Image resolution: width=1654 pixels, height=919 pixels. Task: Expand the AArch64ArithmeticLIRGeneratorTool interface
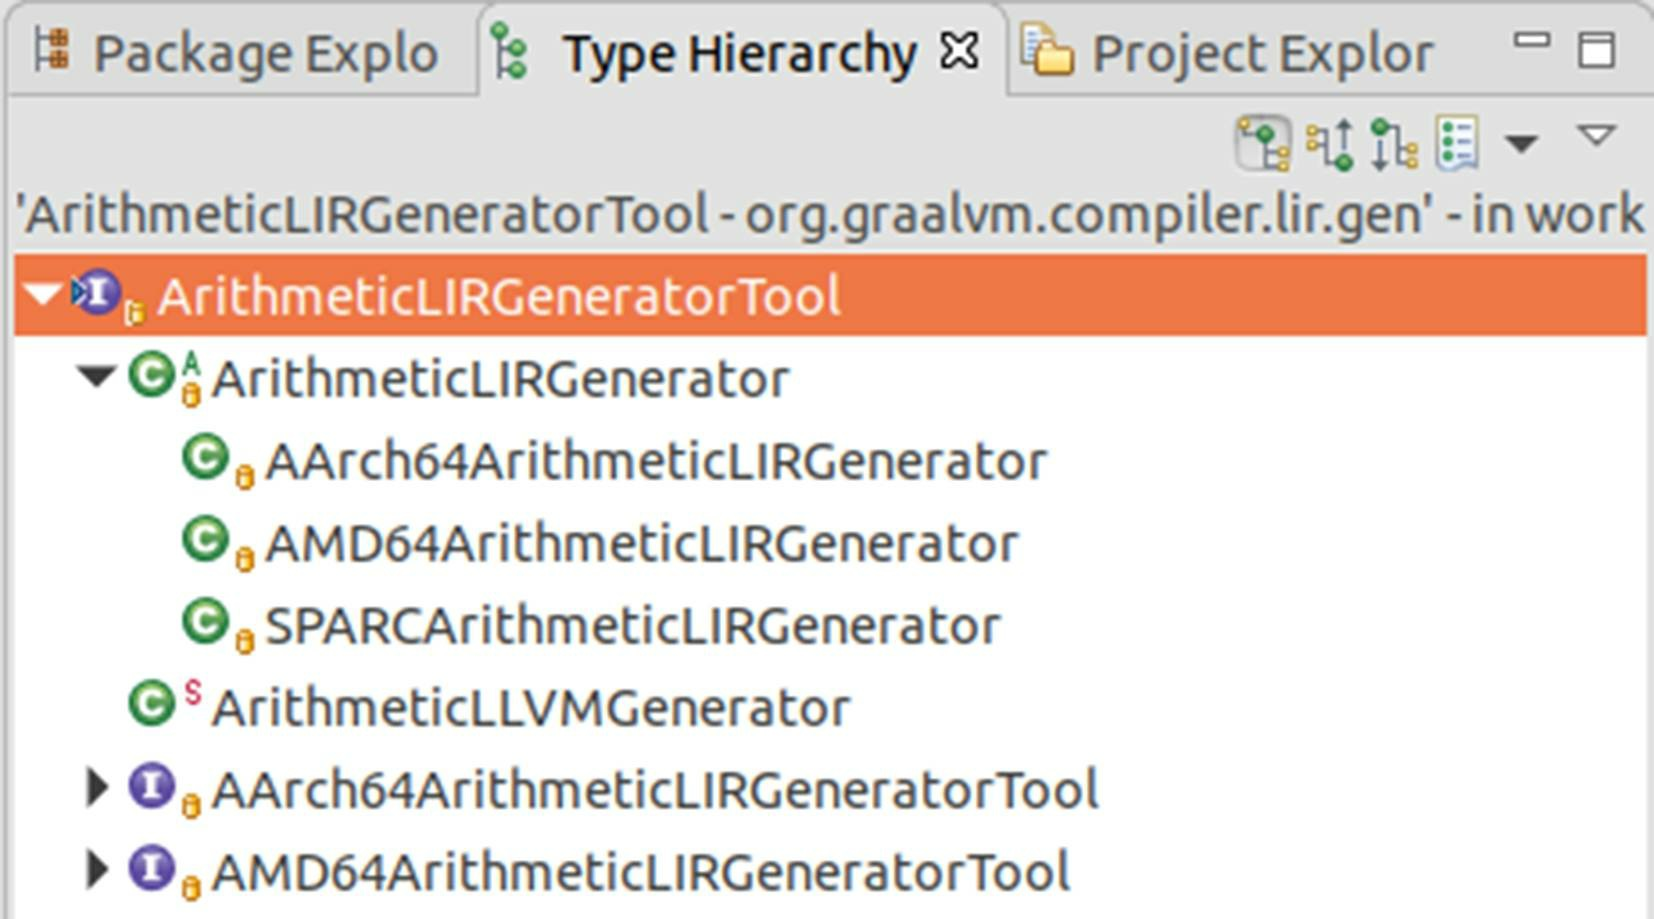point(97,788)
